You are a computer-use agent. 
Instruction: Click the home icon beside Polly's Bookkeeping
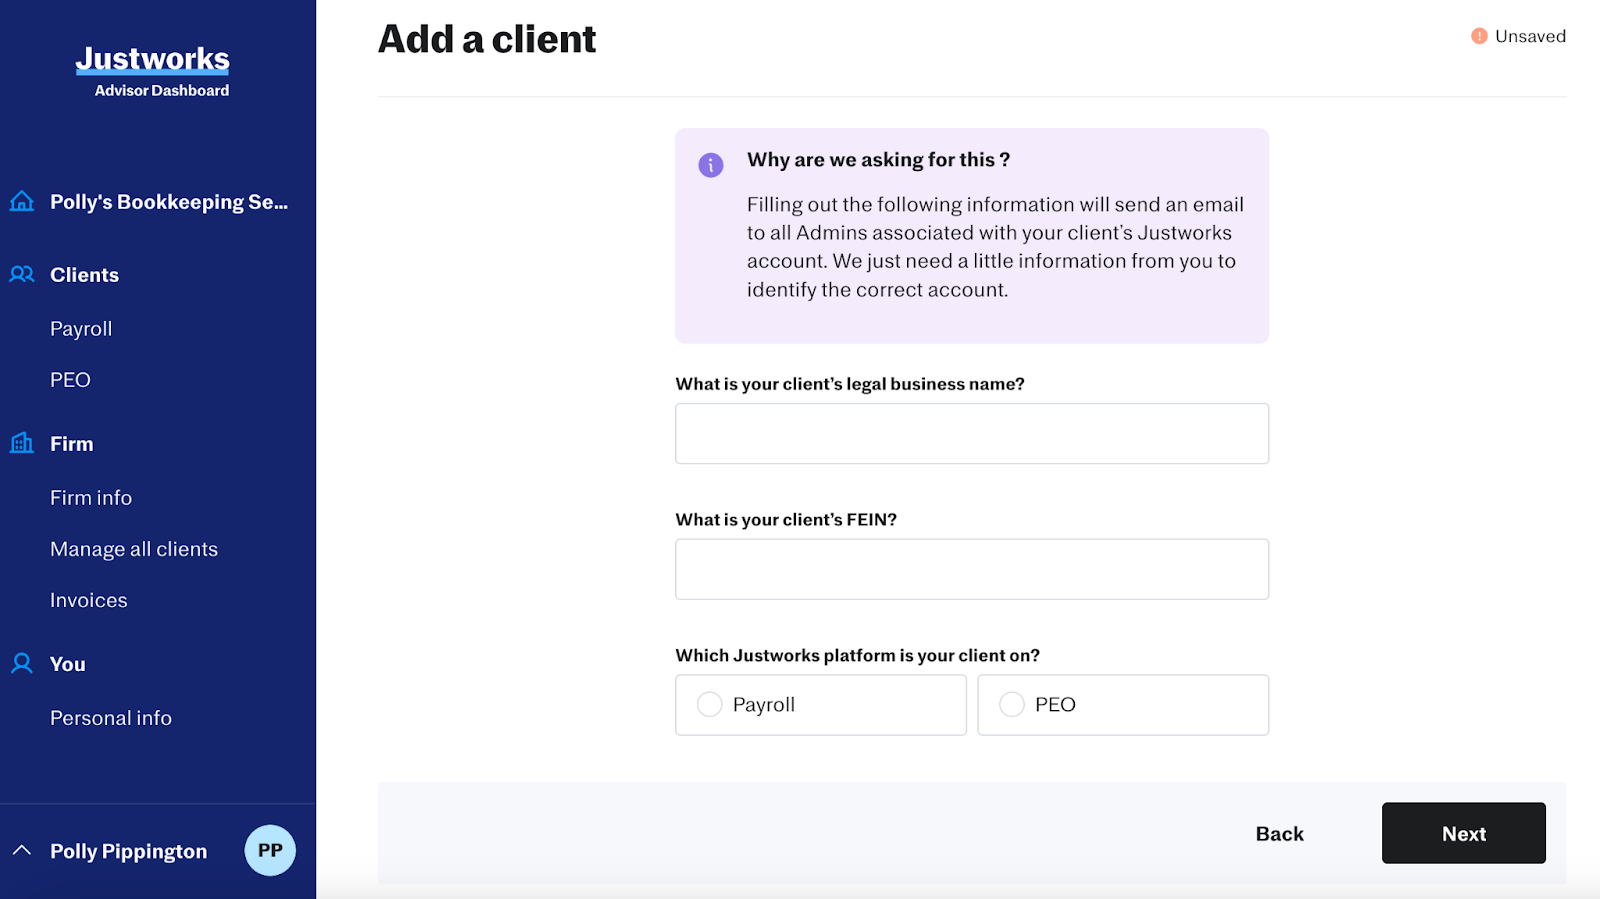tap(22, 202)
